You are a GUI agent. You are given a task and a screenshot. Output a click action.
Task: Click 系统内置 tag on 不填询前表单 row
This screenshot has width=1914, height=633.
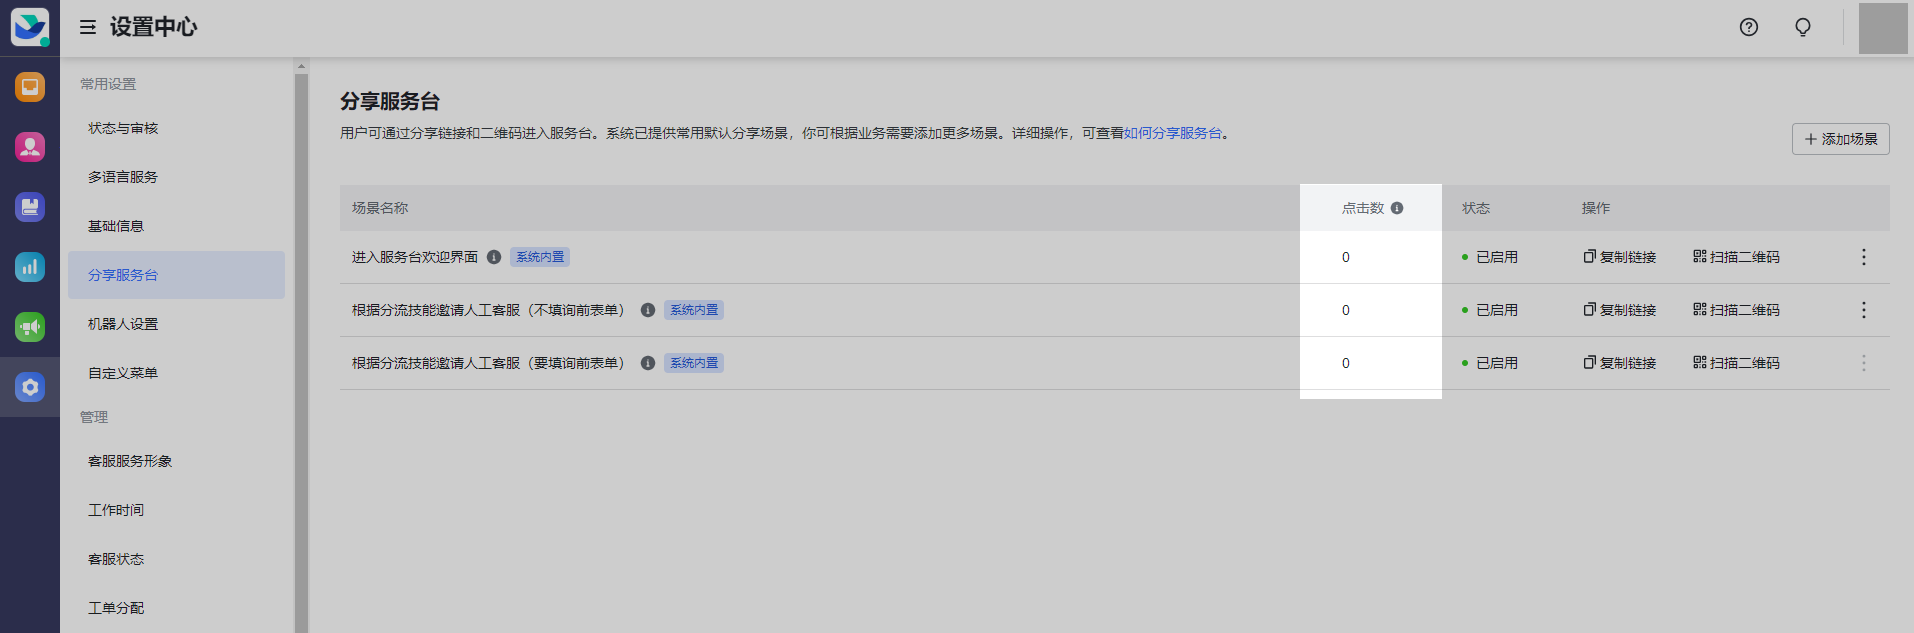coord(694,310)
